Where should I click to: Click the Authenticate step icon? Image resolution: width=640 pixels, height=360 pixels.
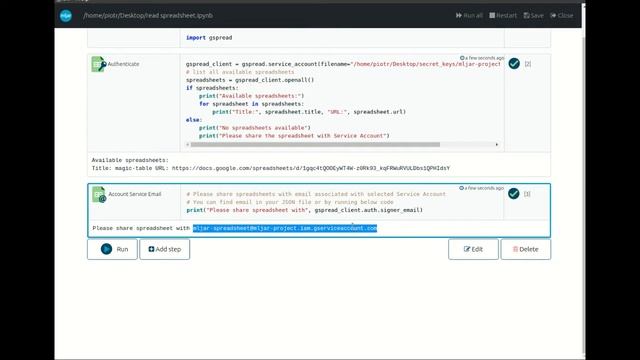(x=98, y=64)
